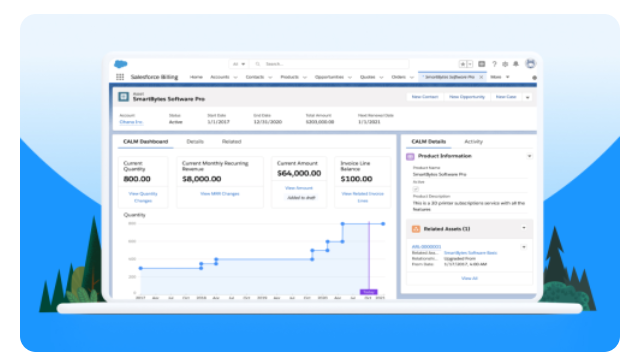Switch to the CALM Dashboard tab

pyautogui.click(x=145, y=141)
